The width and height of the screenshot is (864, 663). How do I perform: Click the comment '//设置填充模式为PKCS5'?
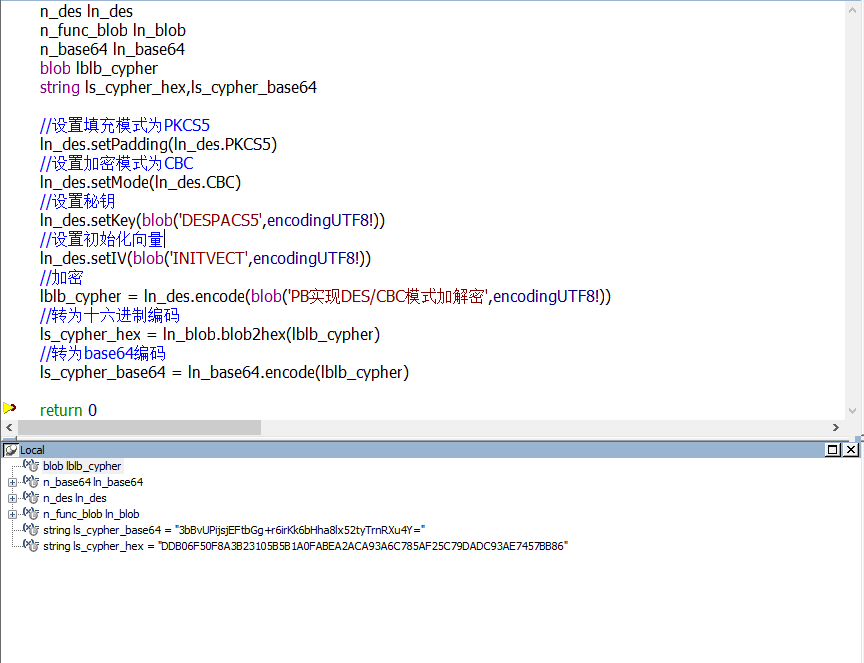coord(125,126)
